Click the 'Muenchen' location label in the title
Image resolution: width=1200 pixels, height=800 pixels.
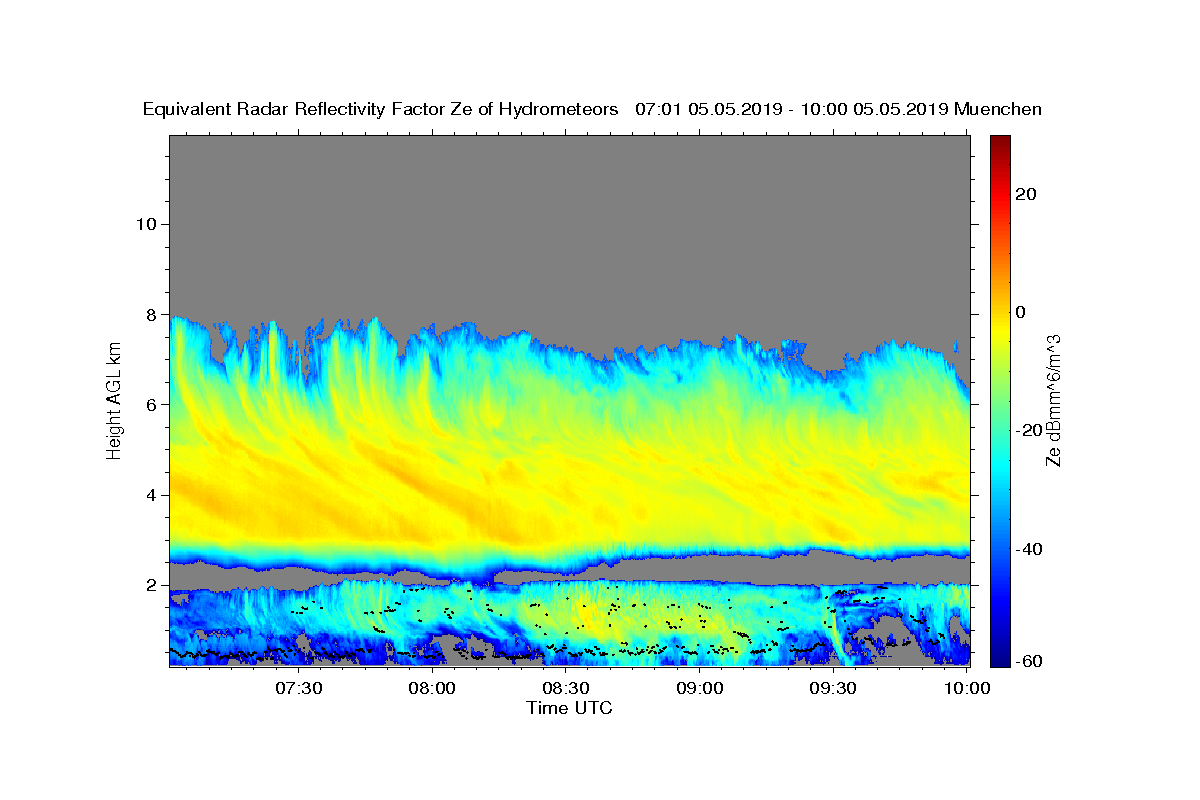pyautogui.click(x=998, y=109)
